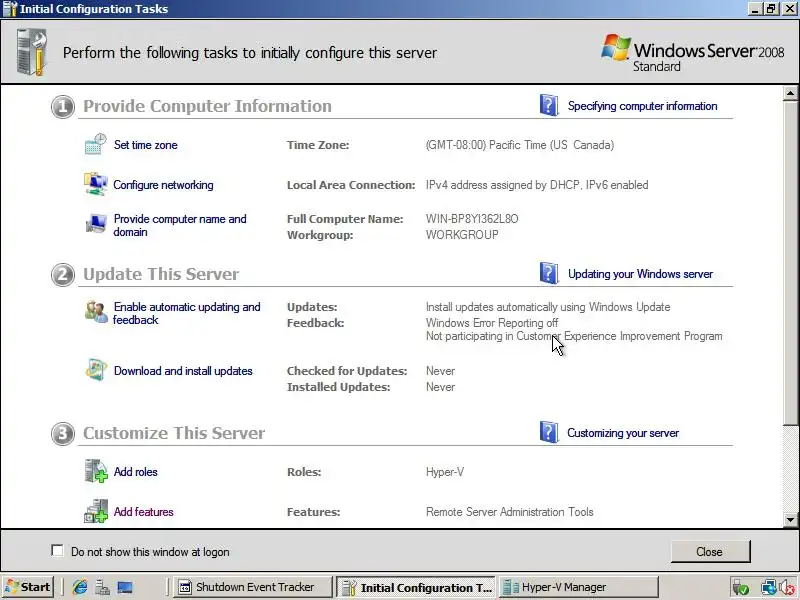This screenshot has width=800, height=600.
Task: Click the computer name and domain icon
Action: (95, 224)
